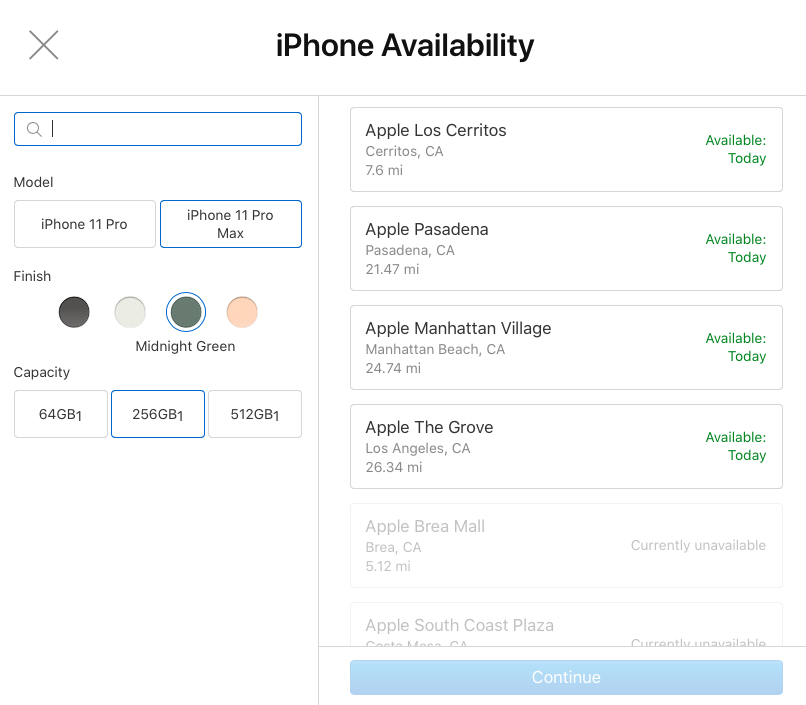The width and height of the screenshot is (806, 705).
Task: Click the Los Angeles, CA location text
Action: coord(418,449)
